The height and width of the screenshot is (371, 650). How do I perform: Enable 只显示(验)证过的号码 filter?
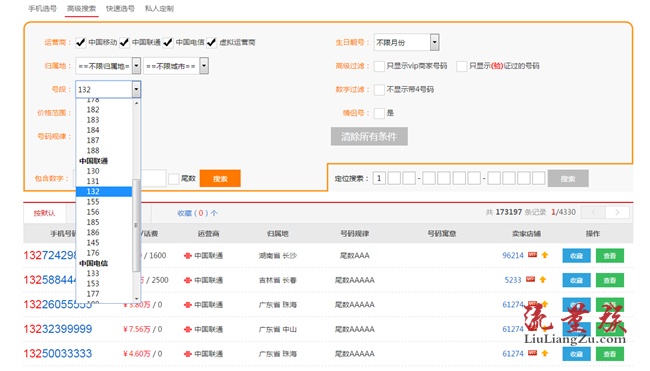click(x=461, y=66)
